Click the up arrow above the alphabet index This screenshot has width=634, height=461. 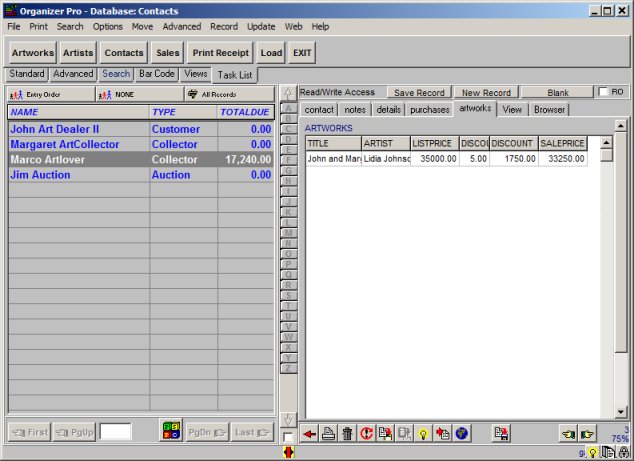click(288, 94)
